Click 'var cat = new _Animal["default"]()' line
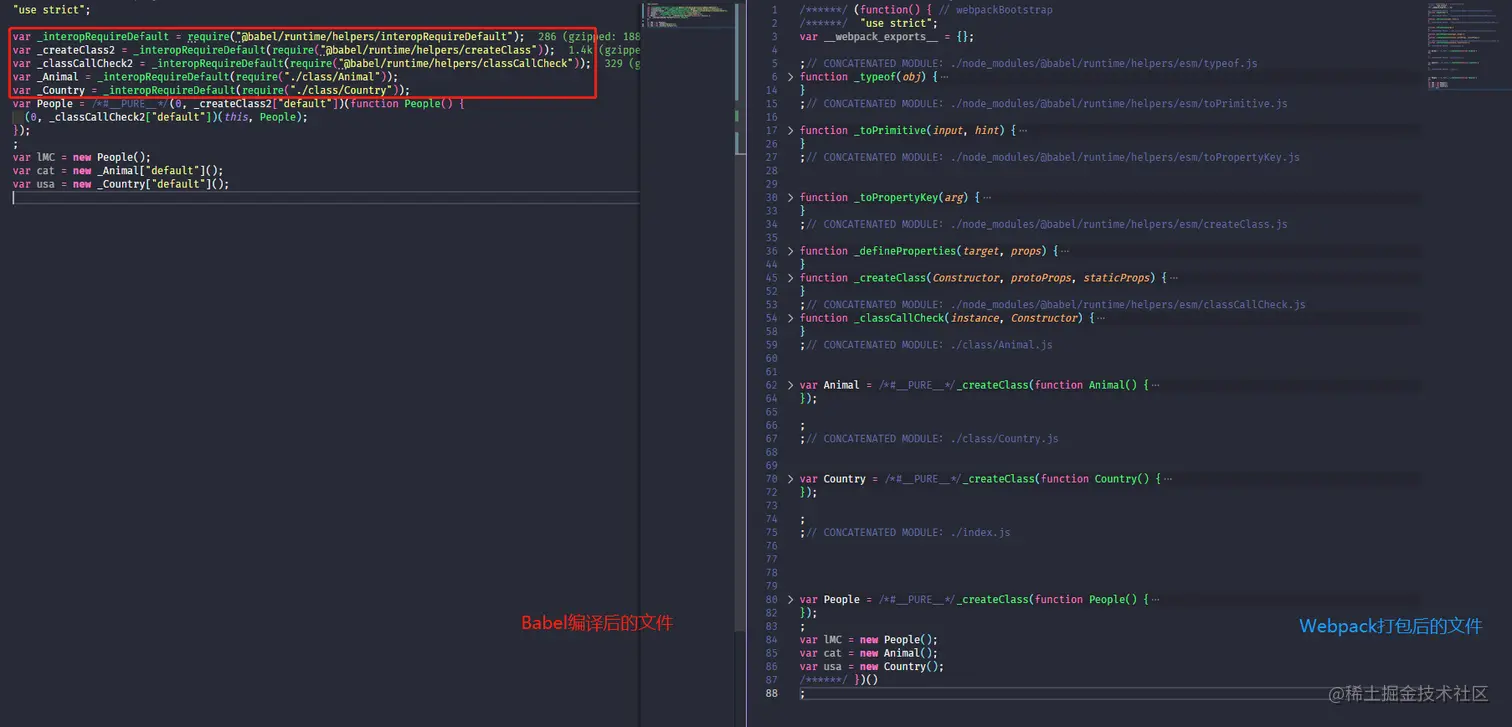Image resolution: width=1512 pixels, height=727 pixels. coord(118,170)
